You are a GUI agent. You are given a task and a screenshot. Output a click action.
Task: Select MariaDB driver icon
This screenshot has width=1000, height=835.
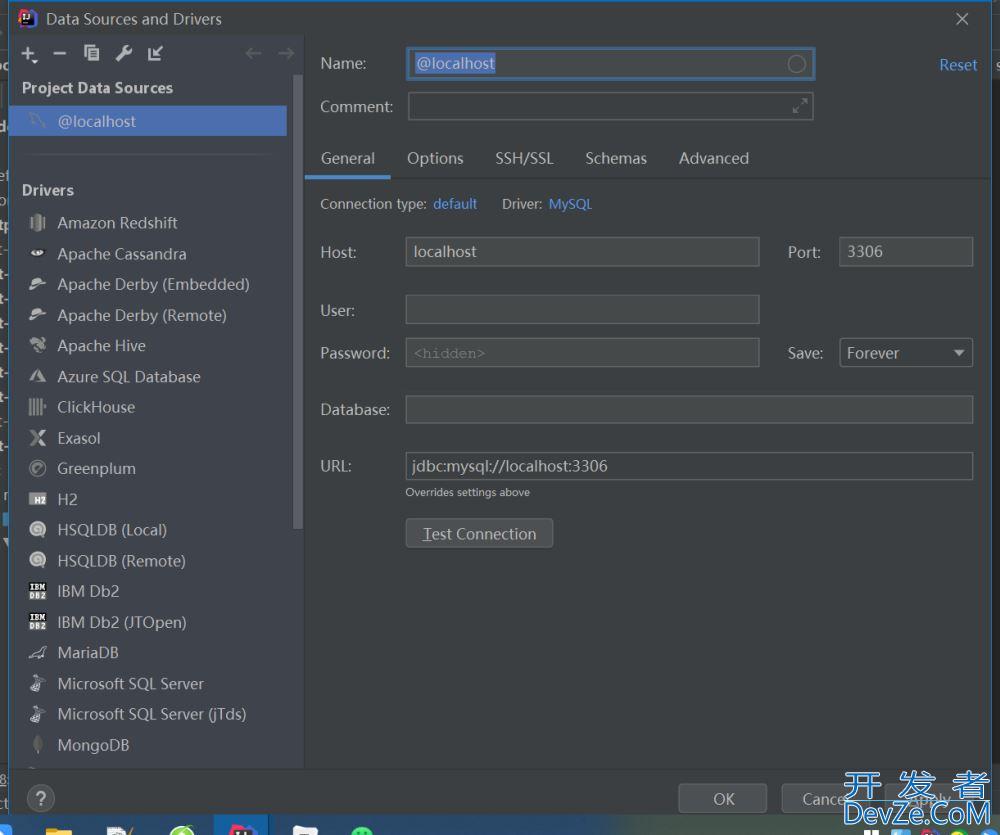[38, 652]
